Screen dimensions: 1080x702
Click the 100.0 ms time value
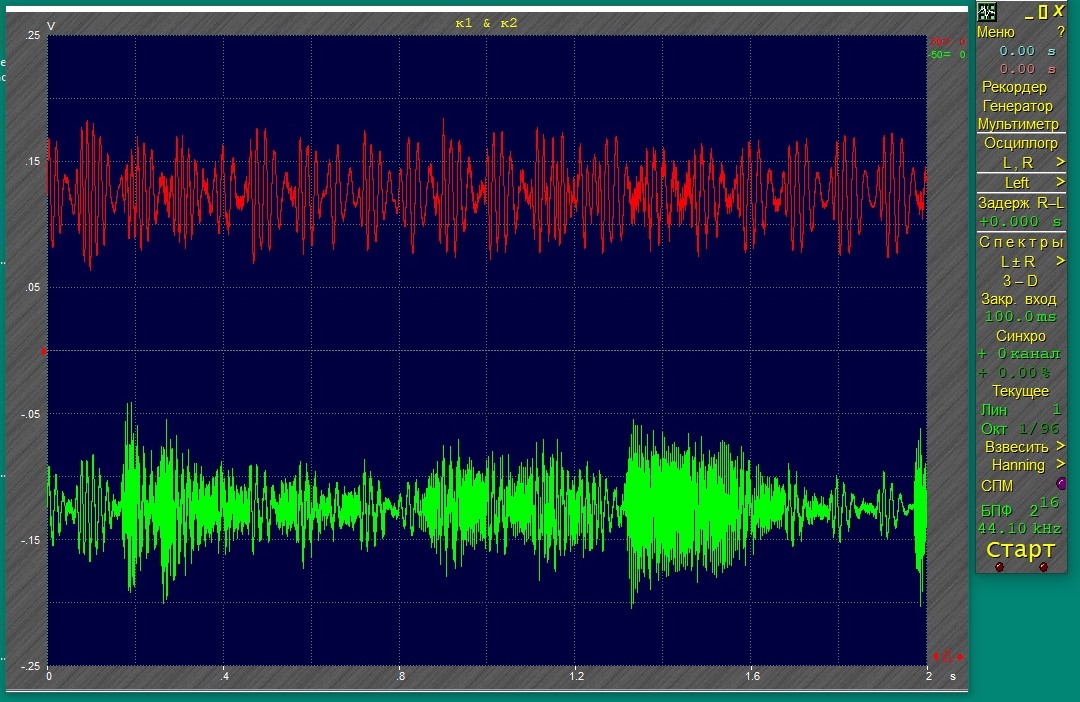tap(1020, 316)
